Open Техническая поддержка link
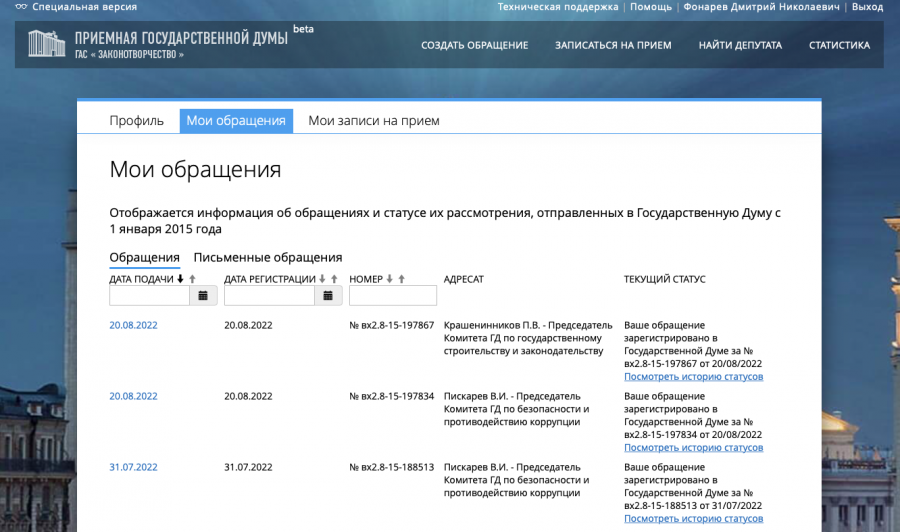This screenshot has width=900, height=532. (558, 7)
